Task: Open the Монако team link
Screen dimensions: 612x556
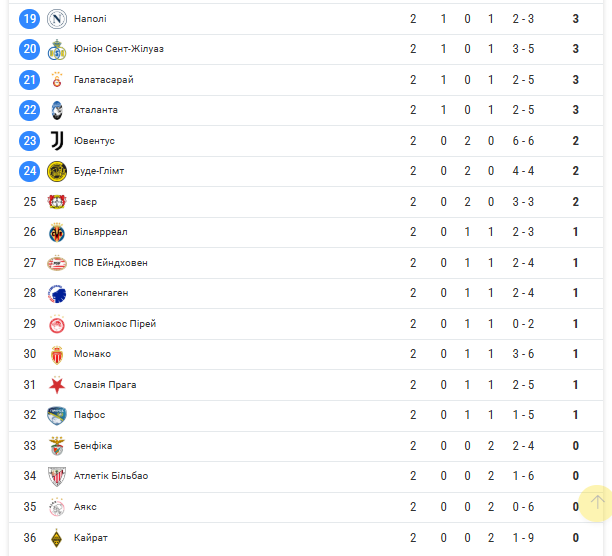Action: coord(92,354)
